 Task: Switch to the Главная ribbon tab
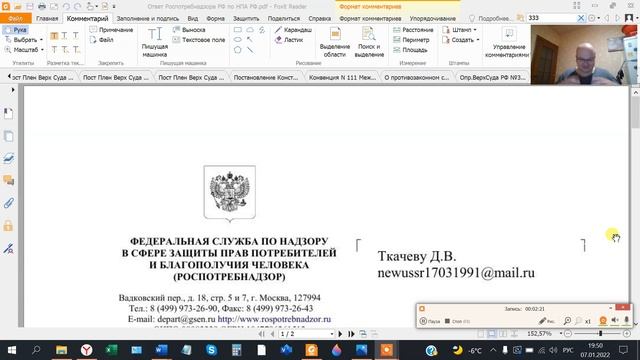coord(47,18)
